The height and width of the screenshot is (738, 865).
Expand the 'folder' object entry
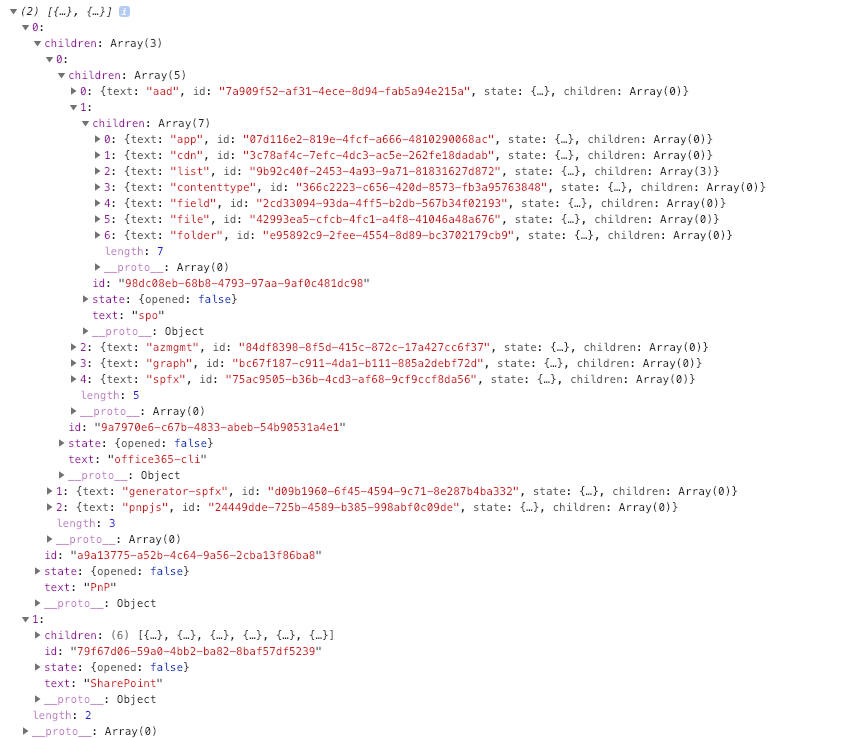pos(98,236)
